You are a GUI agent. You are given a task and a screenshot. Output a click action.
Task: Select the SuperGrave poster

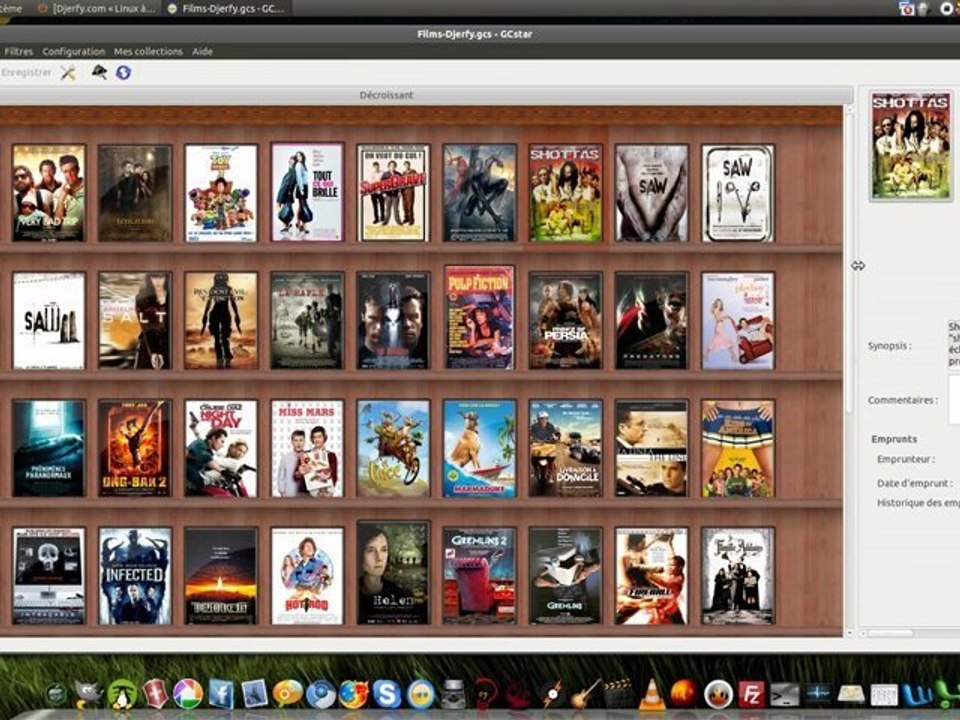coord(393,193)
